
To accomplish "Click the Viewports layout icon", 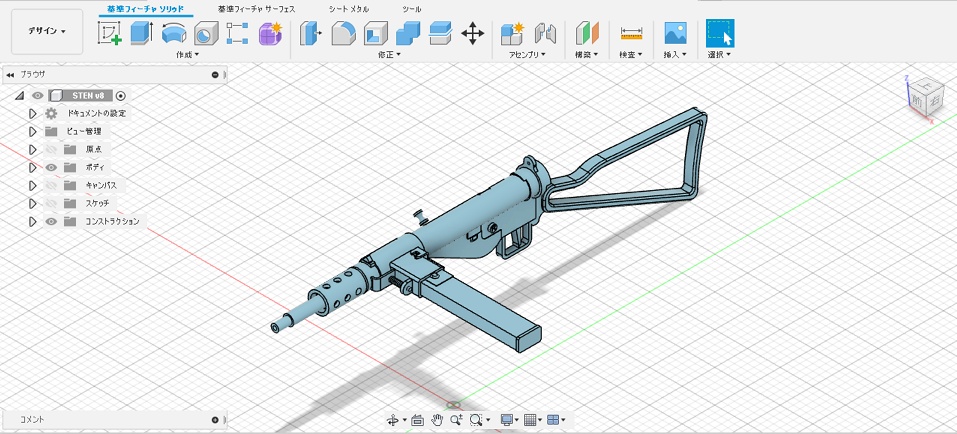I will pyautogui.click(x=553, y=420).
